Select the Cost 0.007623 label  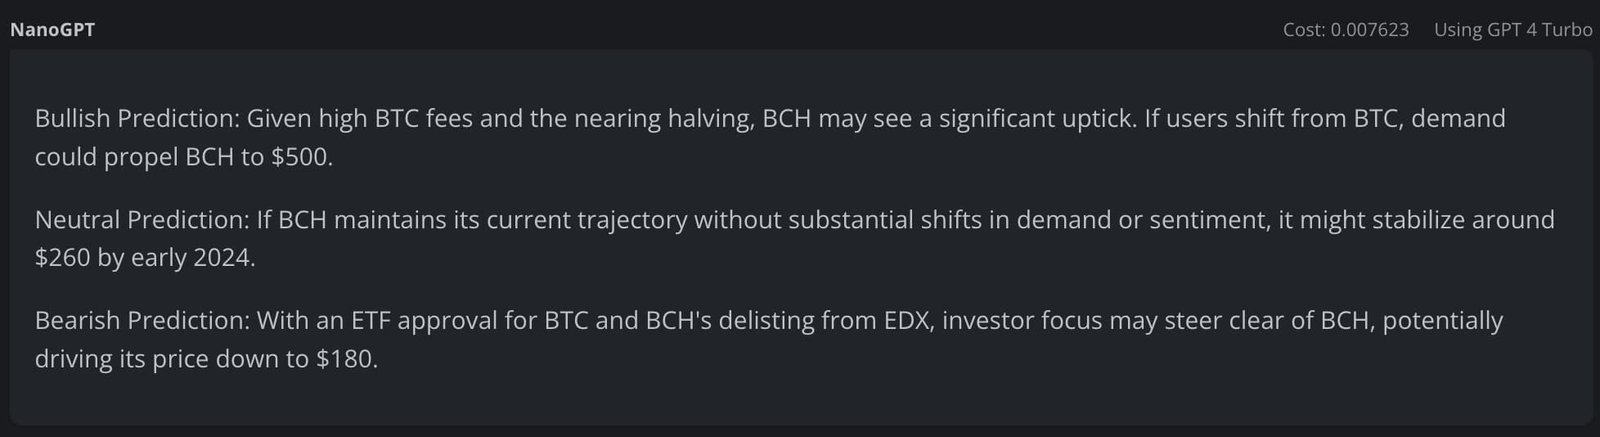(x=1345, y=30)
